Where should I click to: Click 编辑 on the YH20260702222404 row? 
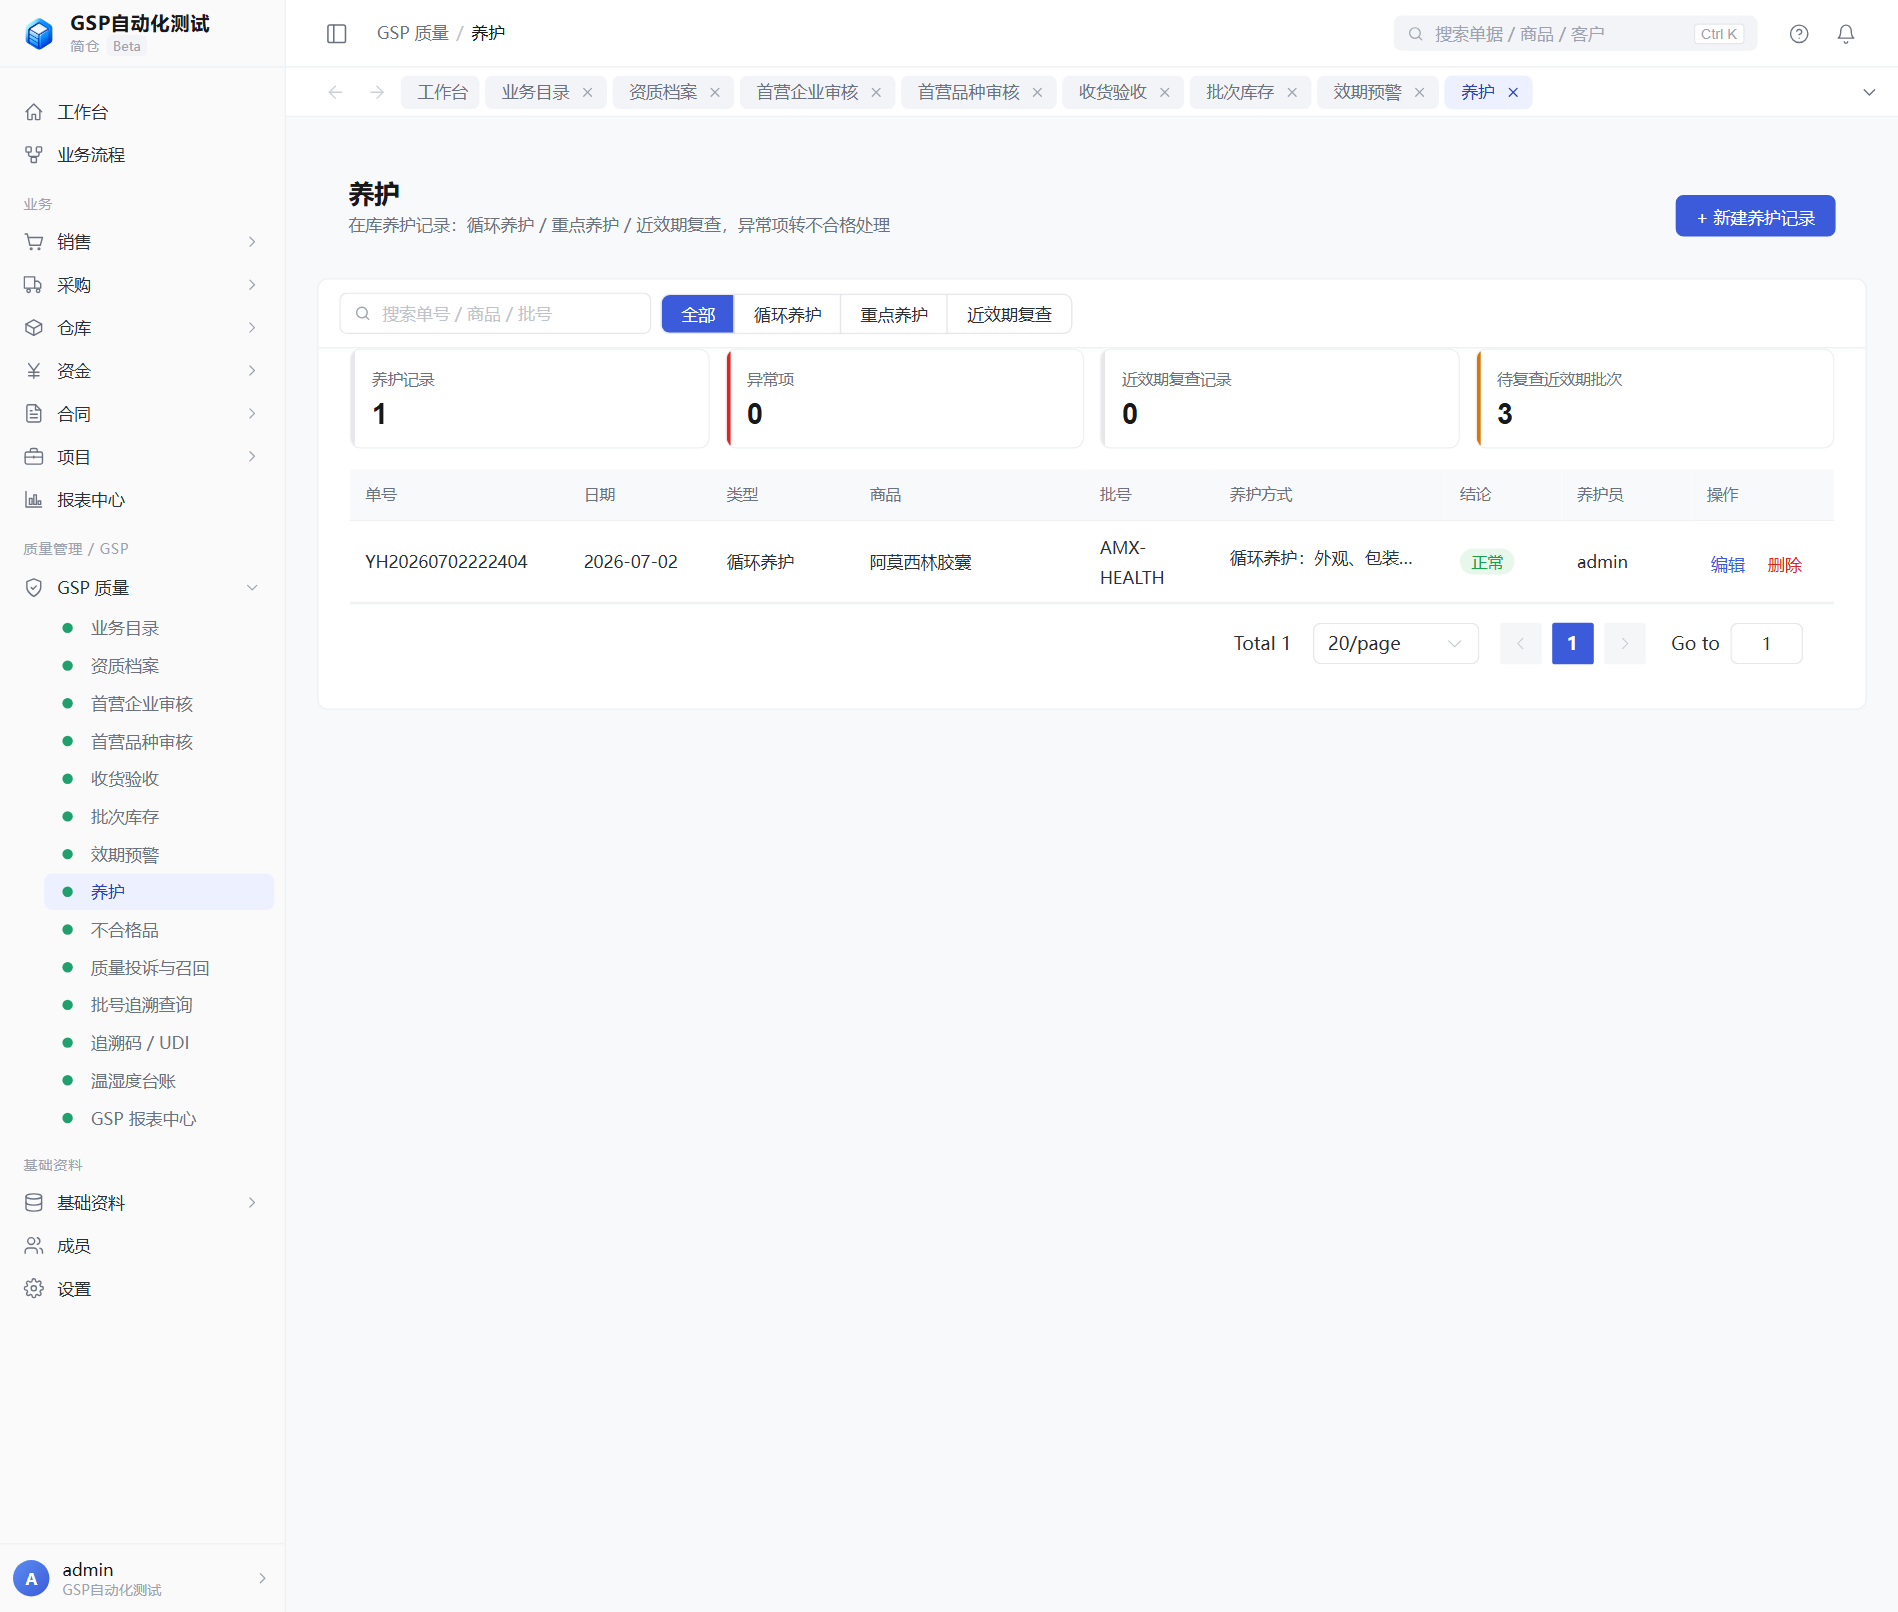click(x=1727, y=565)
